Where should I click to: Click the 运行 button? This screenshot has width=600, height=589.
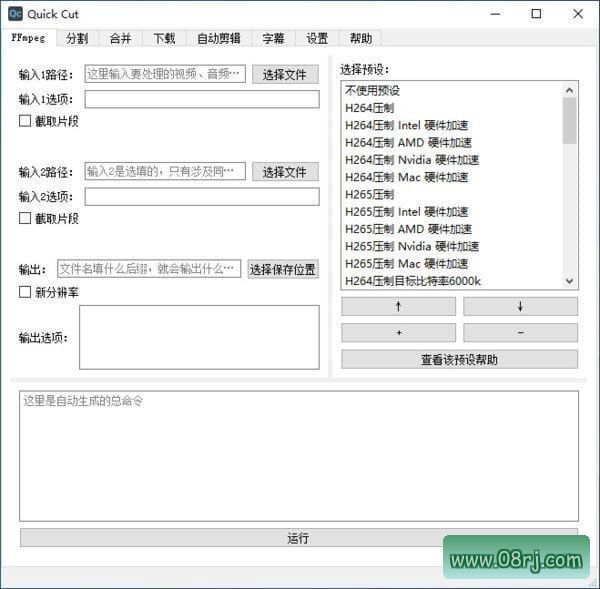pyautogui.click(x=299, y=538)
